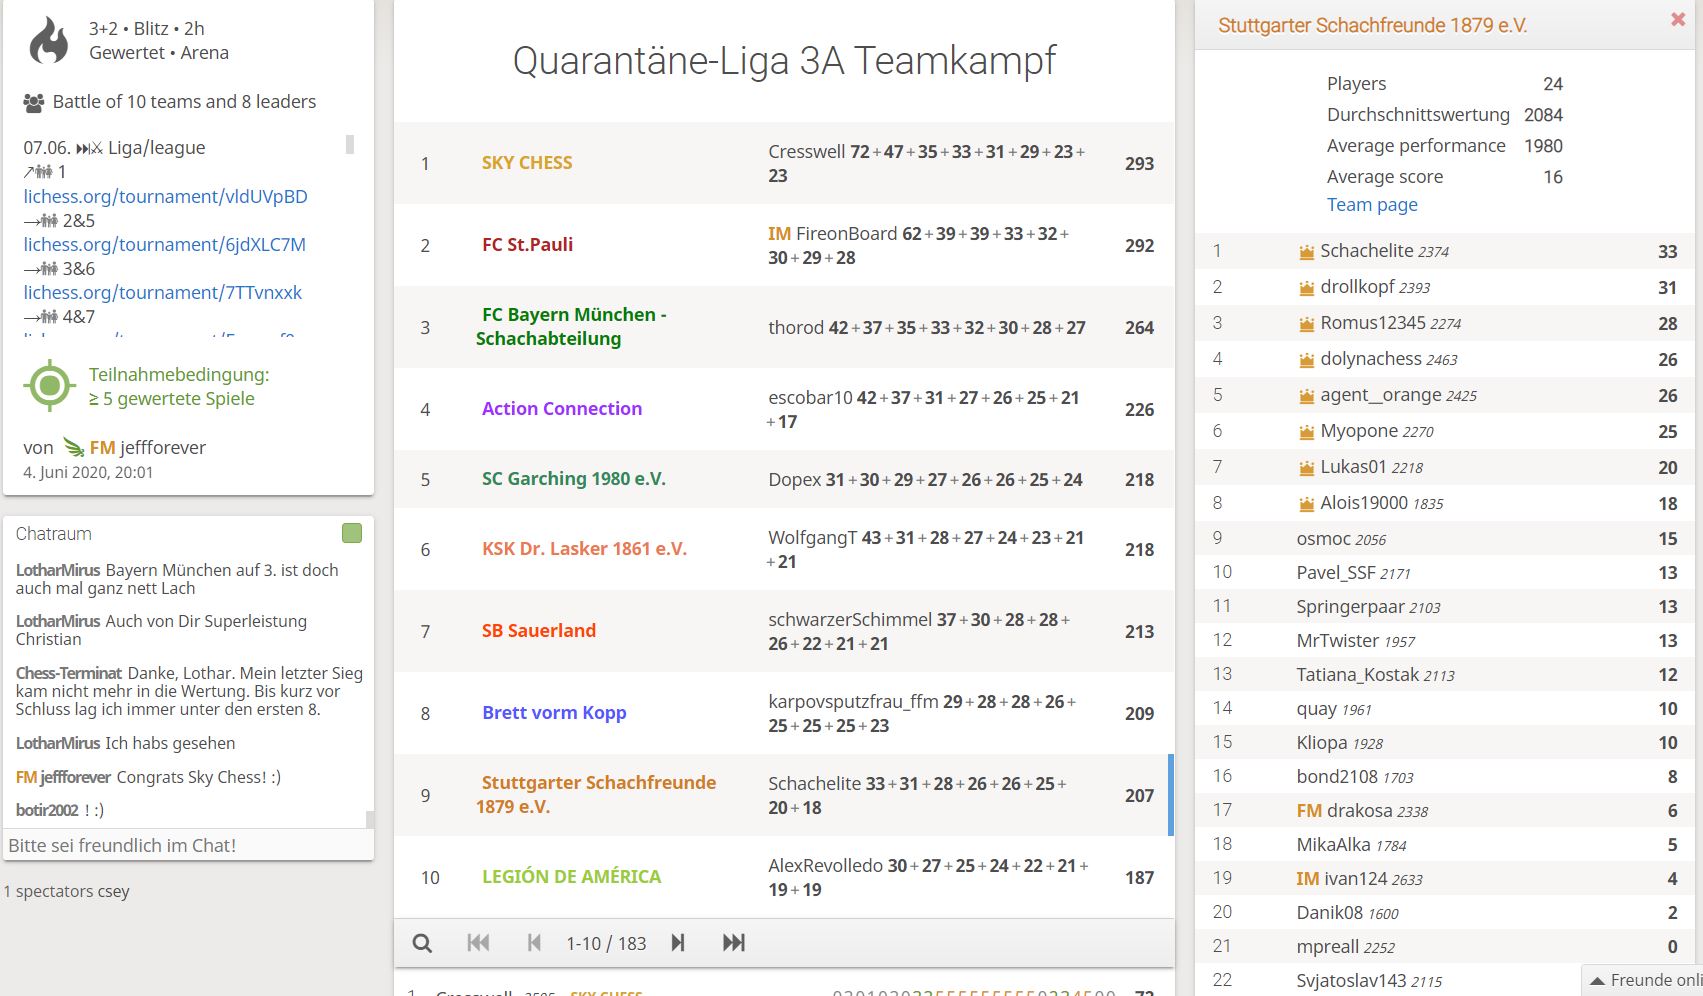Click the crown icon next to drollkopf
This screenshot has width=1703, height=996.
1306,288
